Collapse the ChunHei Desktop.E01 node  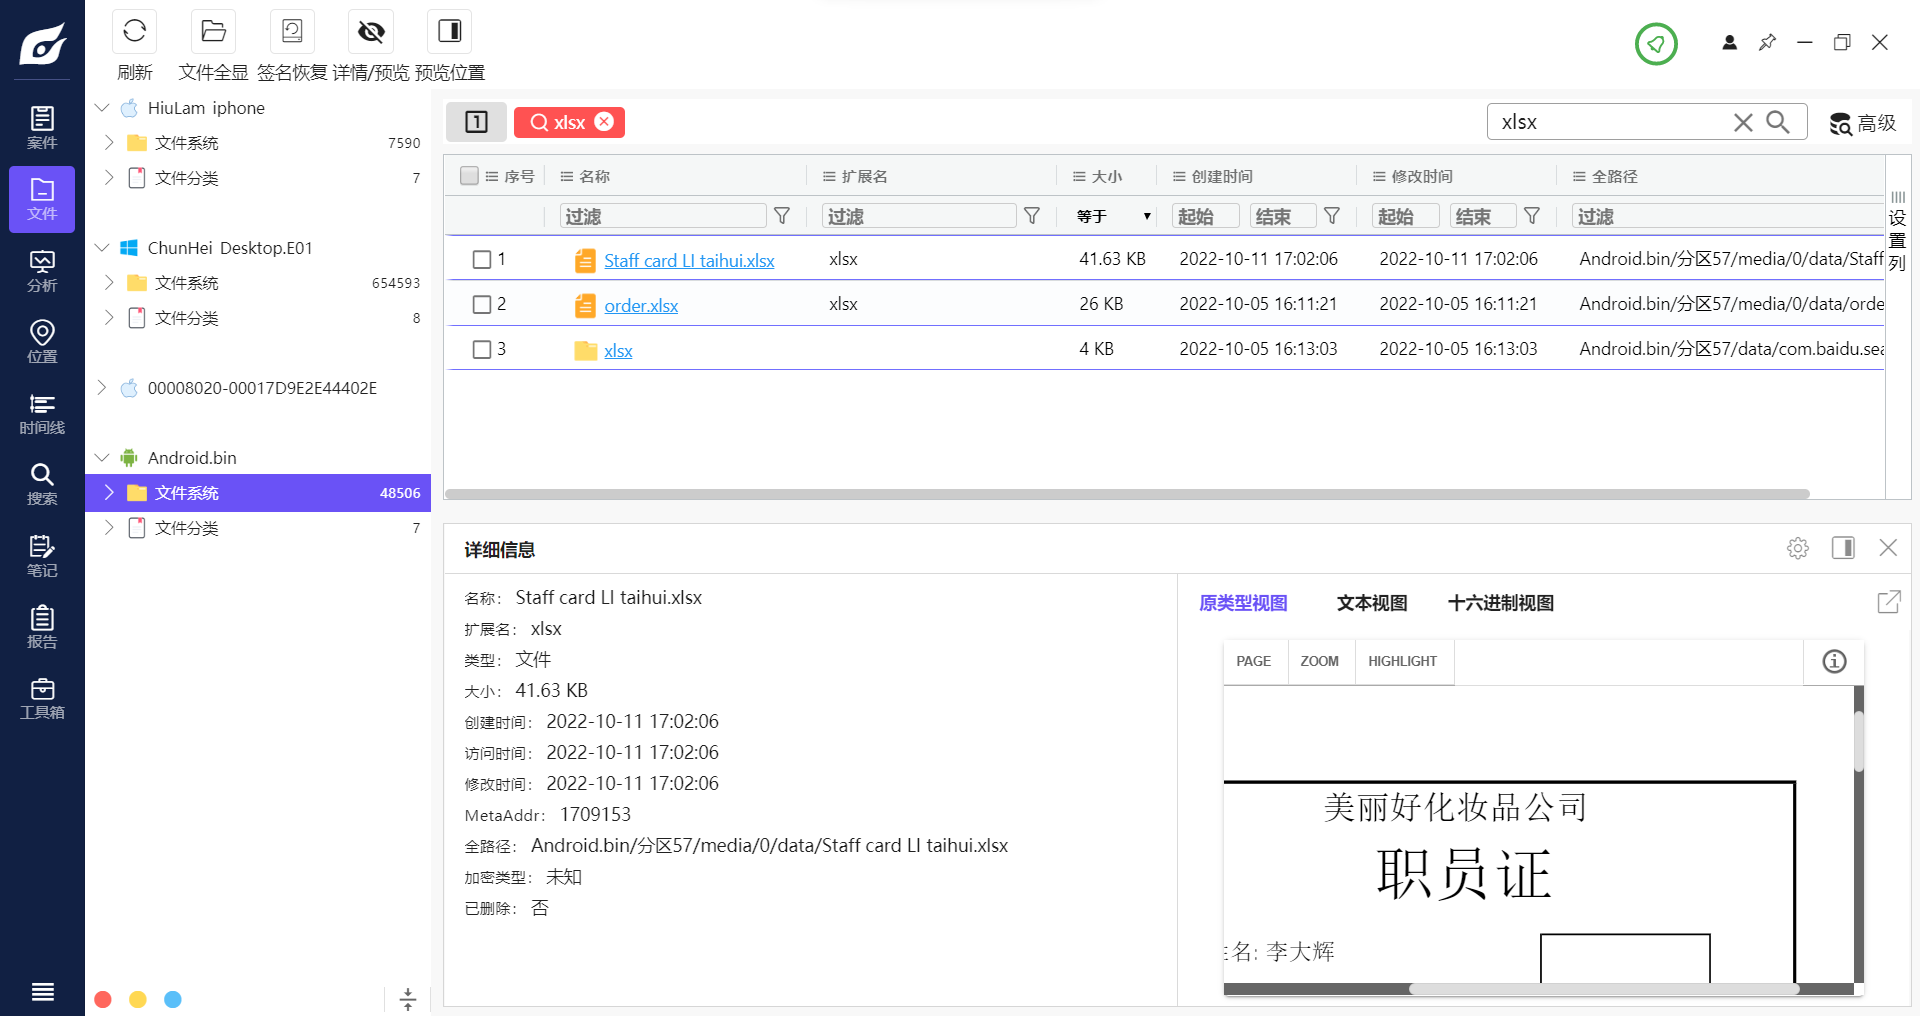point(102,247)
